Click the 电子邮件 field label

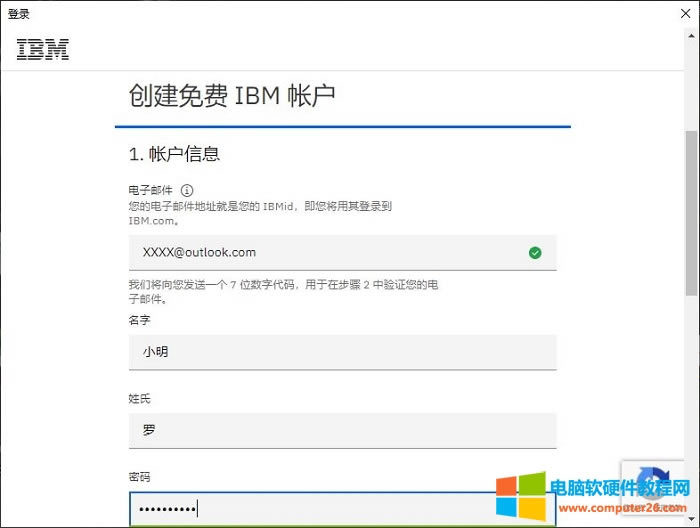(151, 190)
